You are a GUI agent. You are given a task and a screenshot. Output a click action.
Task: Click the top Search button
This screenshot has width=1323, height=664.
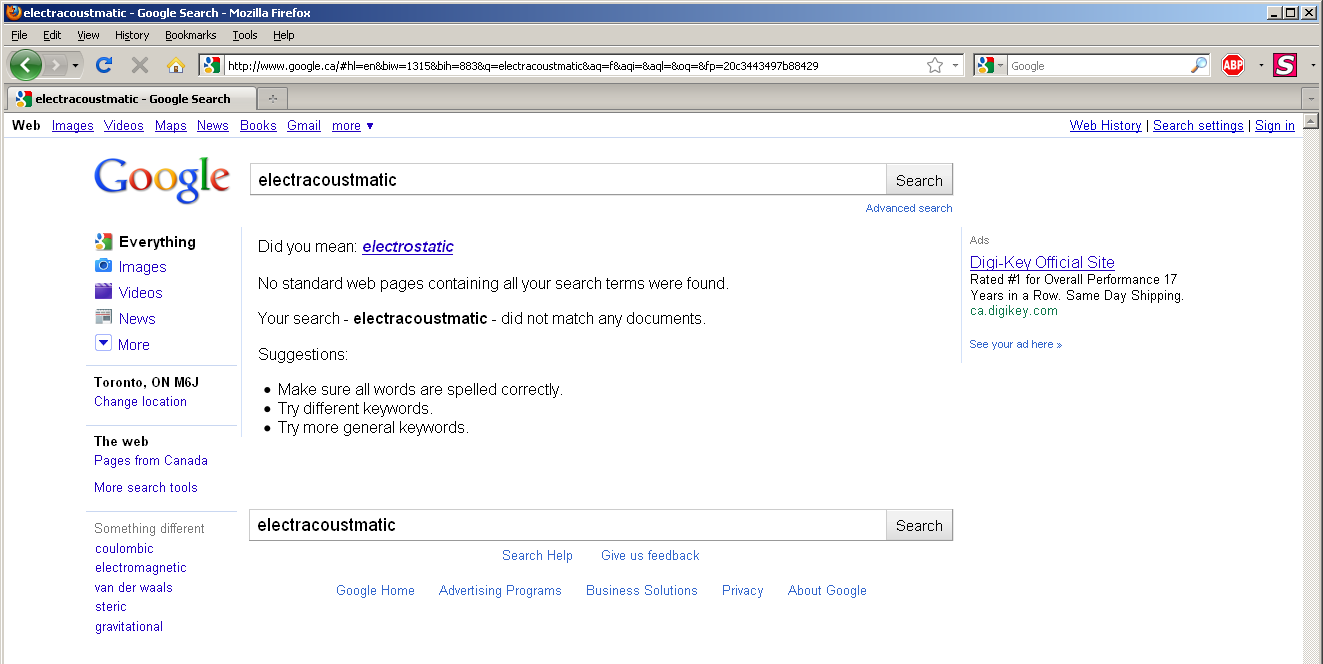point(919,180)
